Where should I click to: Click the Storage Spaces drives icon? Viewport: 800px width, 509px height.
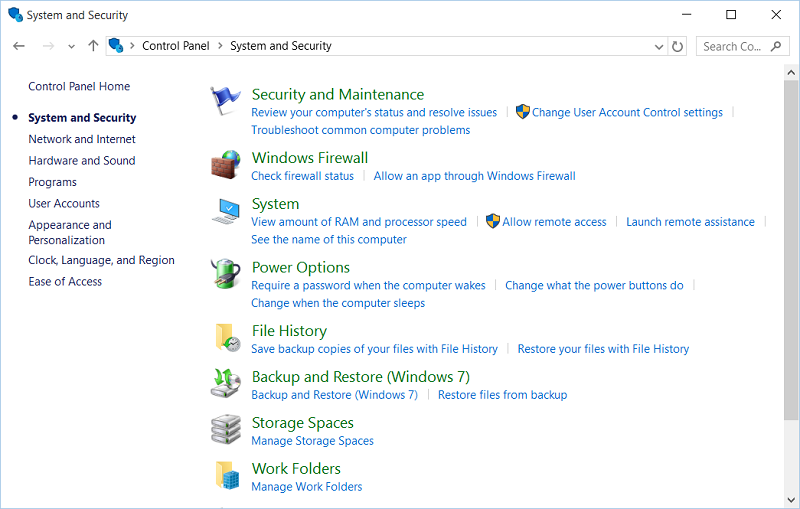[x=226, y=430]
